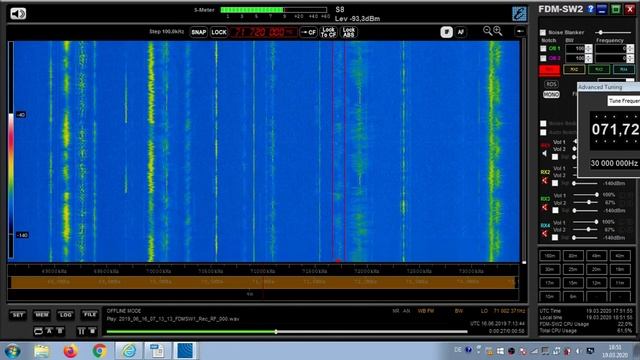Open the MEM memory button
The width and height of the screenshot is (640, 360).
[x=42, y=315]
